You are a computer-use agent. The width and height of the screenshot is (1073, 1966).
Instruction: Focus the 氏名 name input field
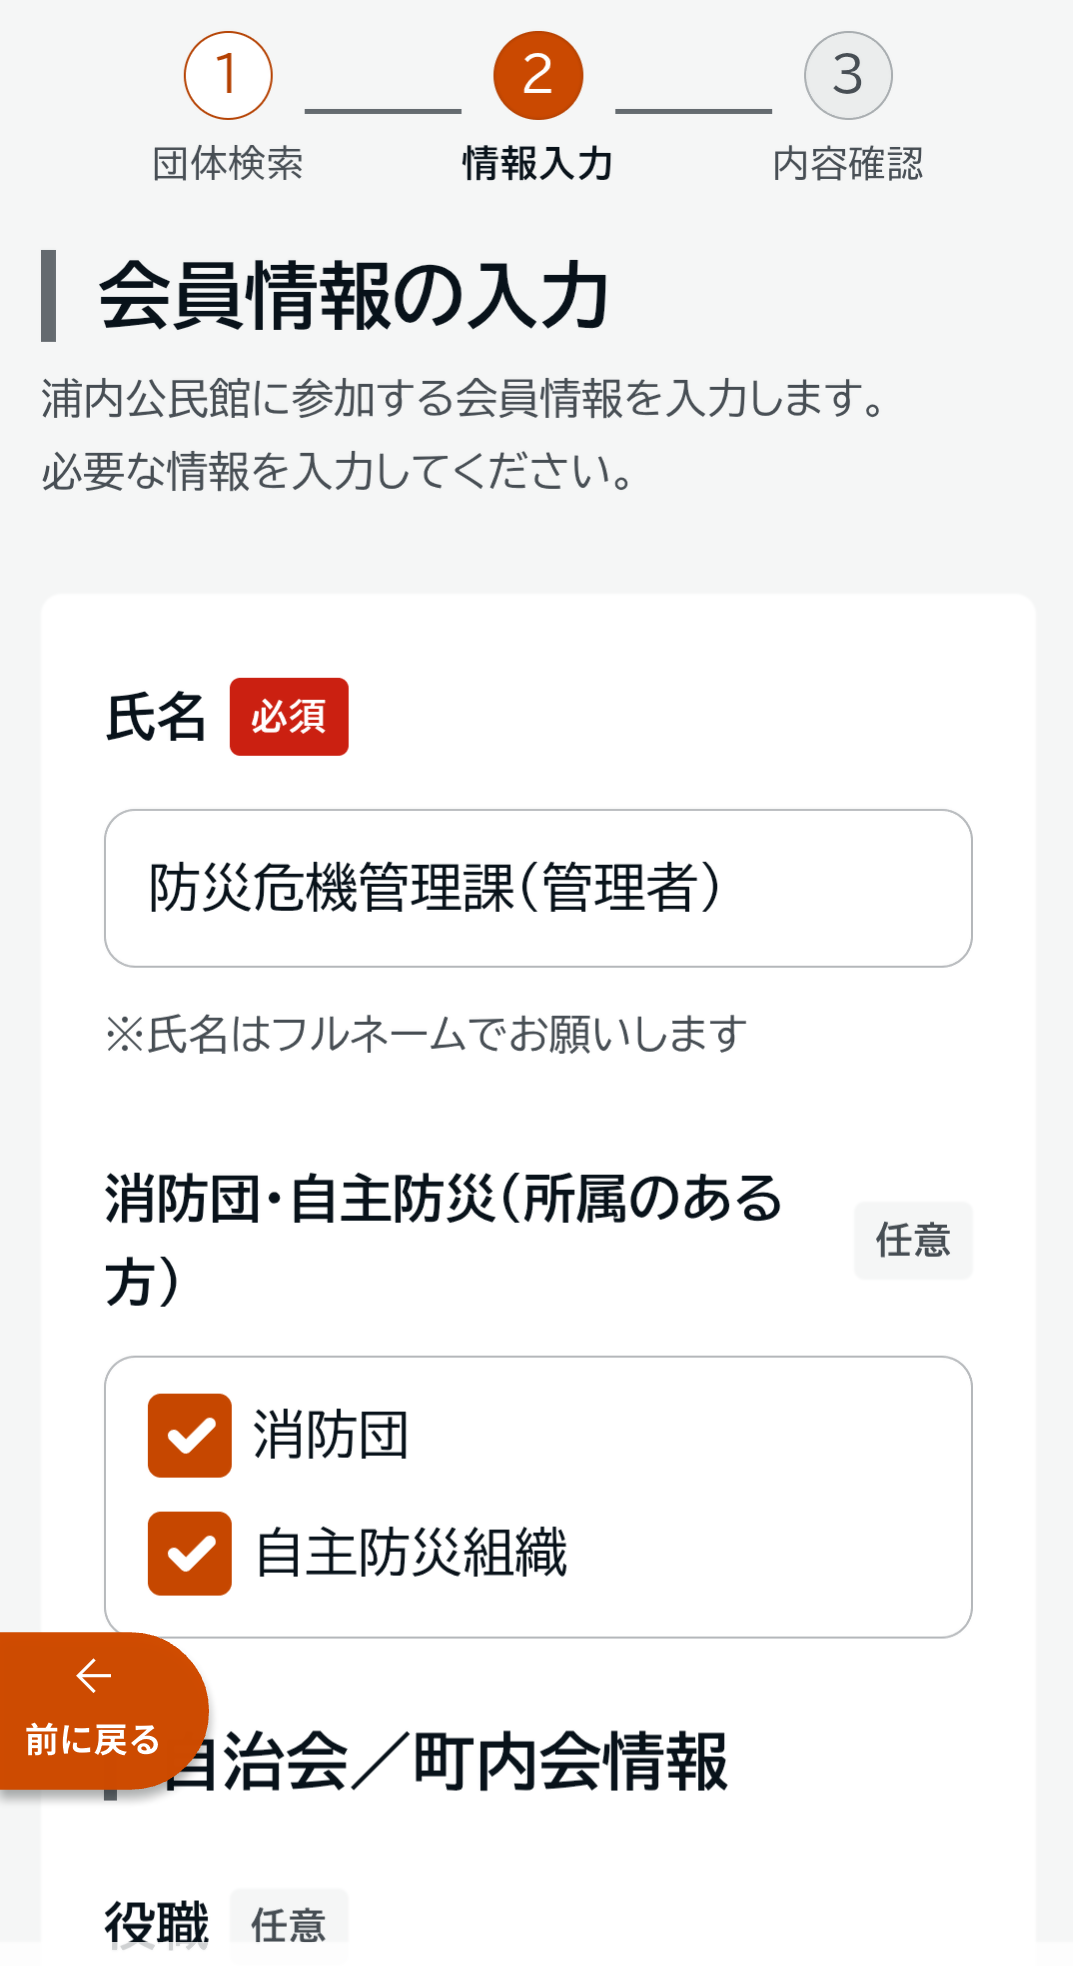[x=538, y=888]
